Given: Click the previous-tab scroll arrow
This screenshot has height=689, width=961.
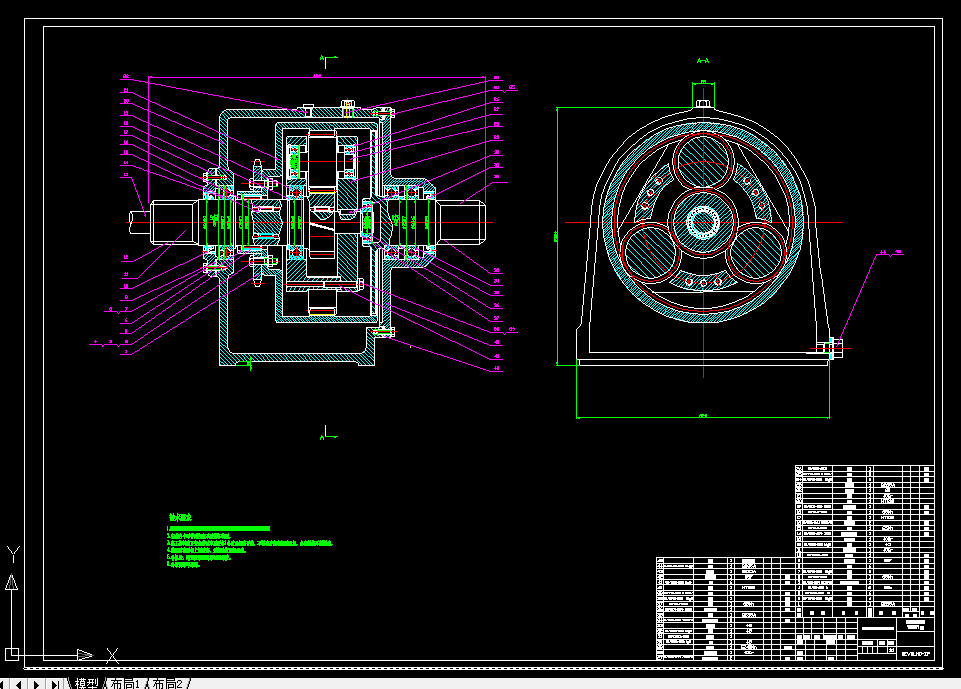Looking at the screenshot, I should click(20, 683).
